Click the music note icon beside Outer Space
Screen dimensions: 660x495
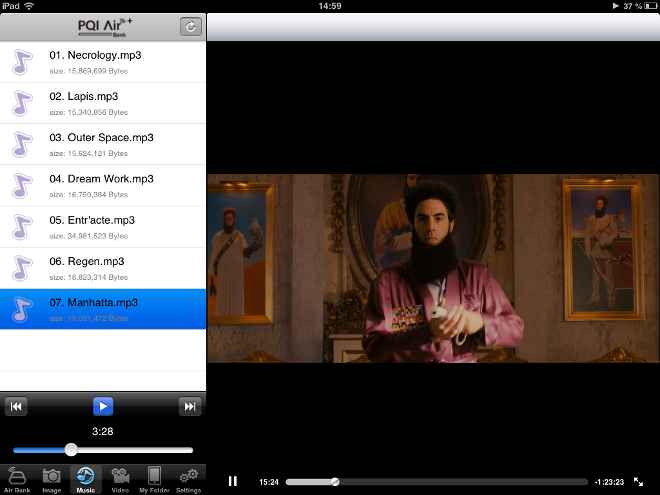(x=22, y=145)
